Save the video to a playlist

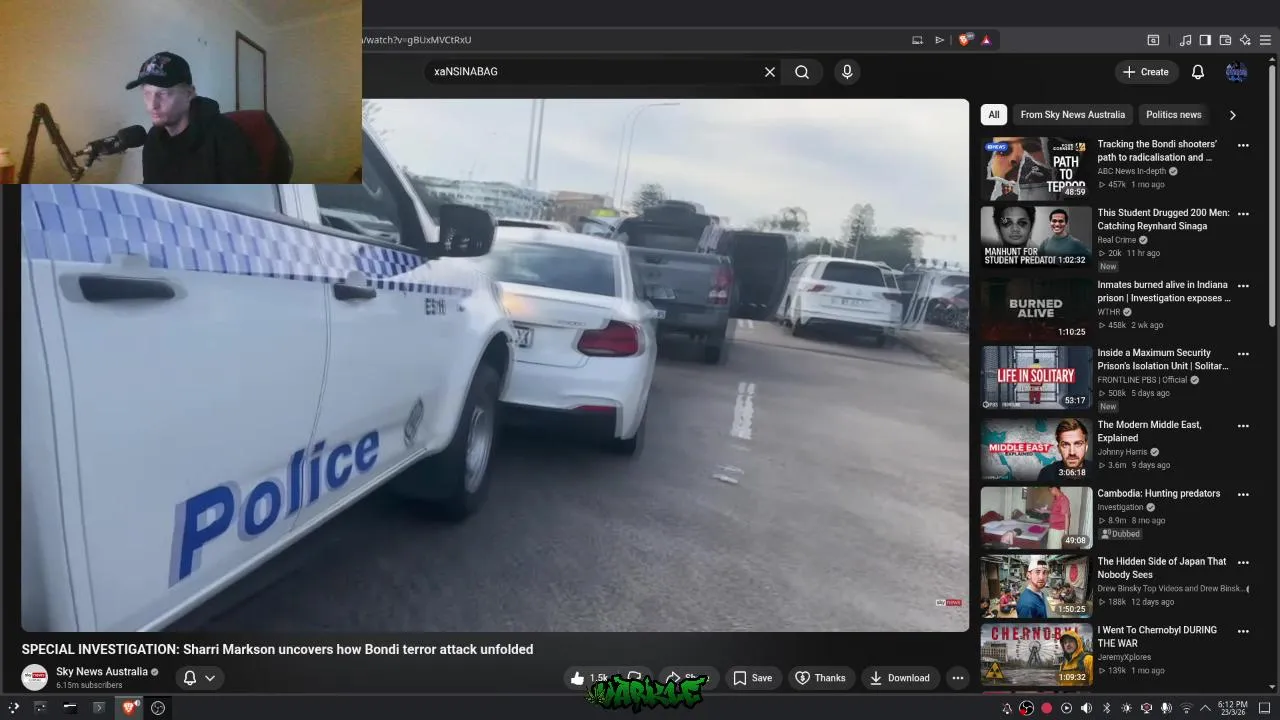coord(752,678)
